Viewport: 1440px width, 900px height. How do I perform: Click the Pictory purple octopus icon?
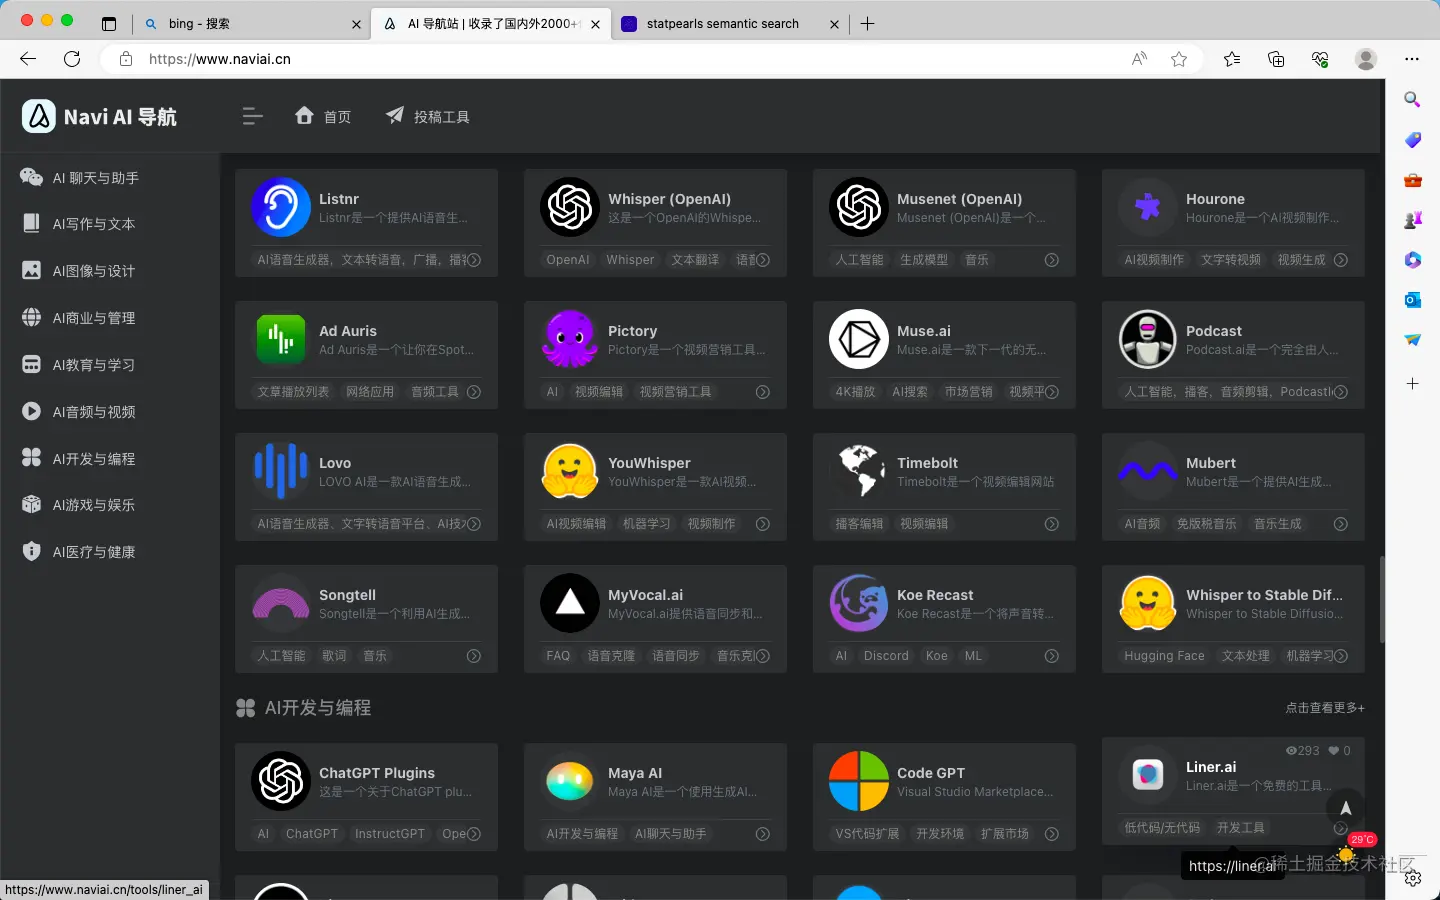[x=570, y=339]
